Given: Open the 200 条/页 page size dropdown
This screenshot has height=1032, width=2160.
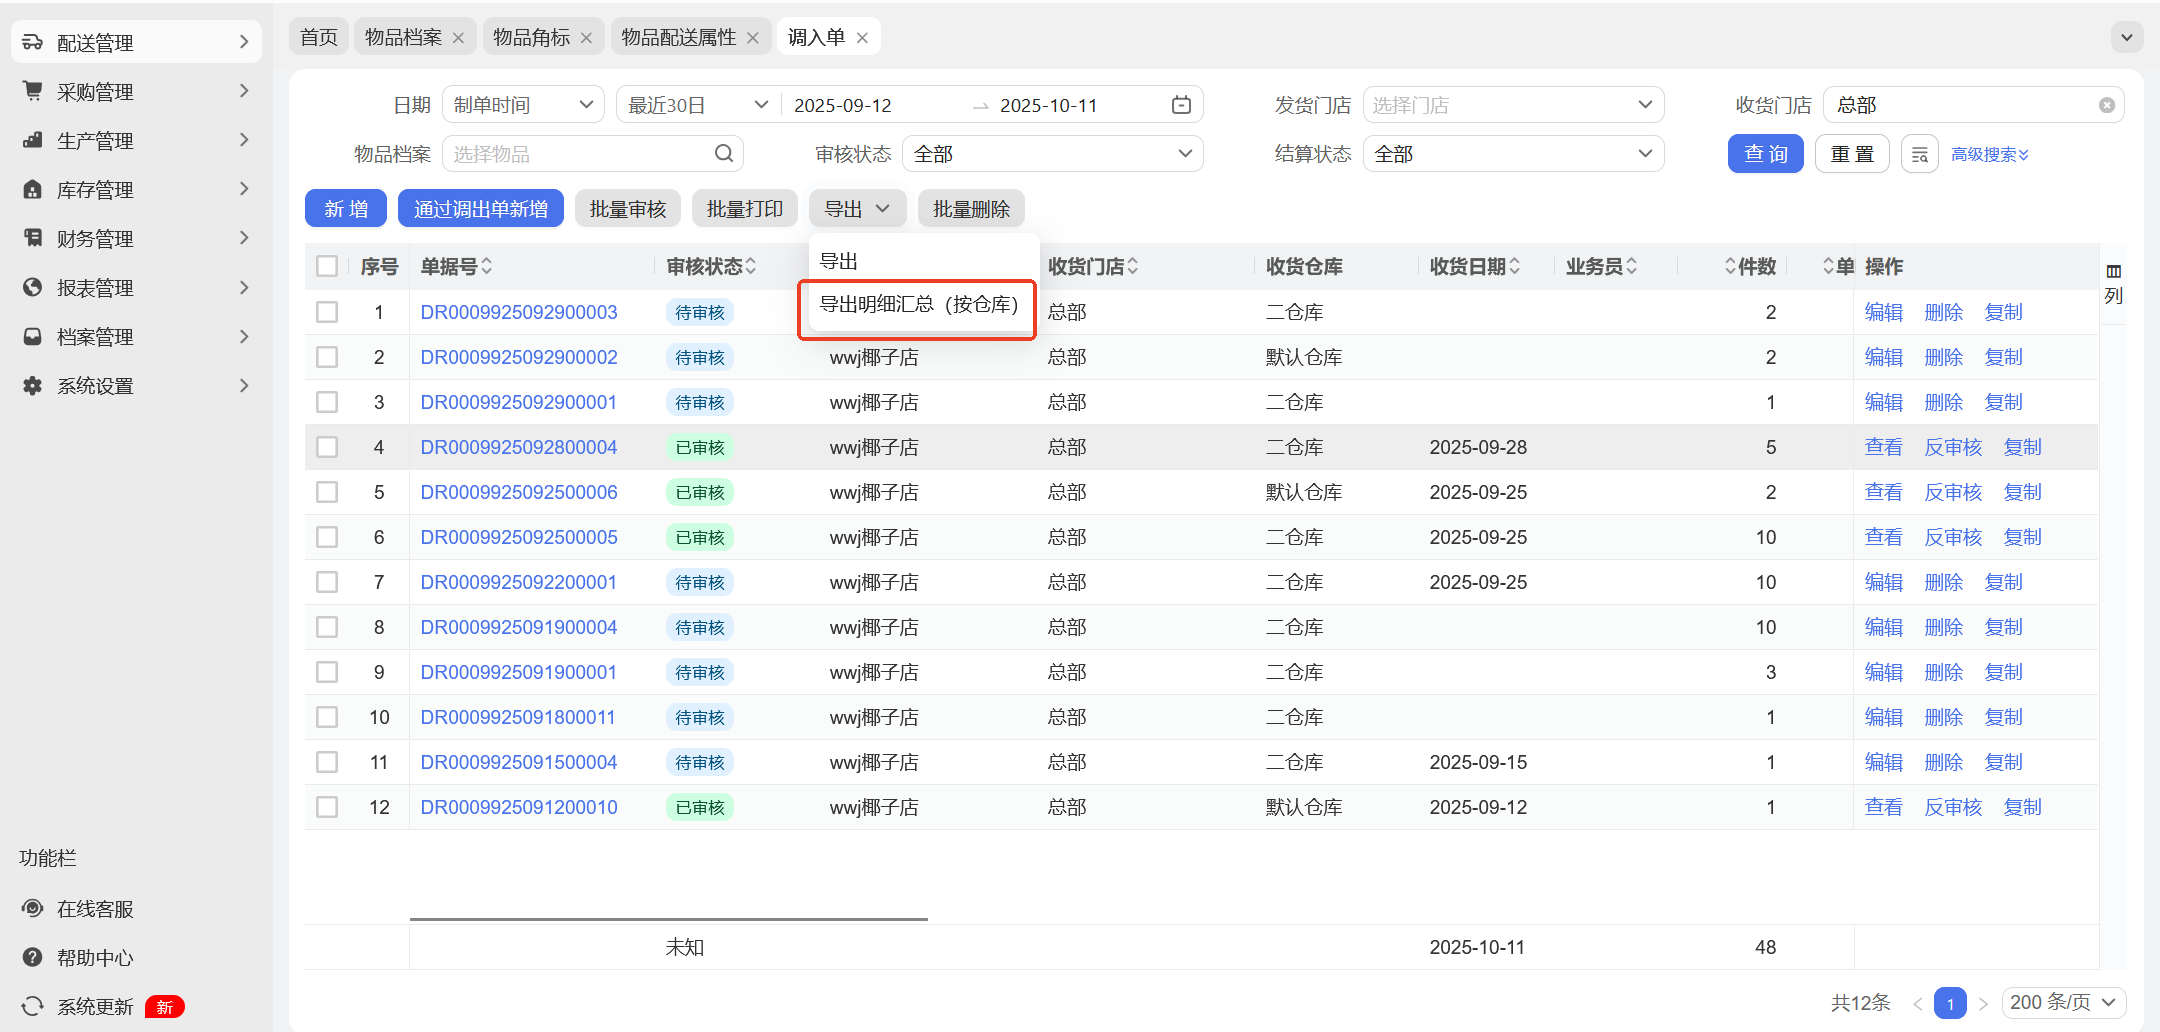Looking at the screenshot, I should click(x=2063, y=1002).
